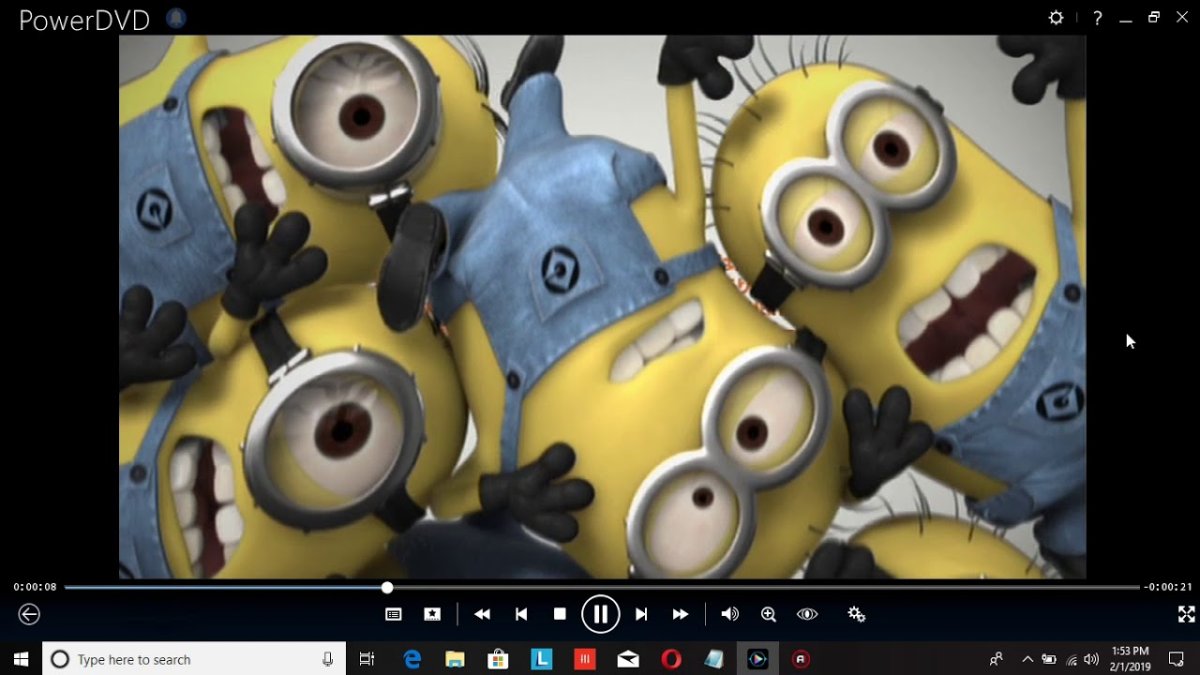Activate the search microphone icon
The image size is (1200, 675).
click(328, 659)
